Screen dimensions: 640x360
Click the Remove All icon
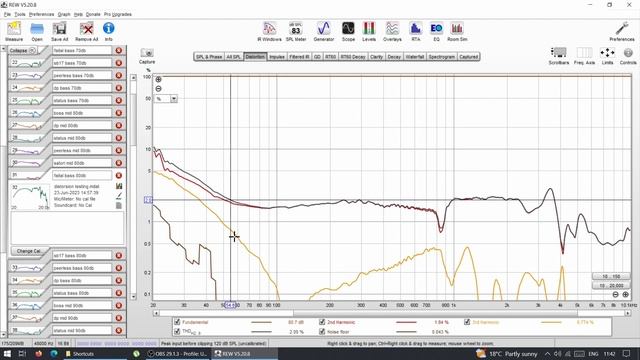[87, 31]
